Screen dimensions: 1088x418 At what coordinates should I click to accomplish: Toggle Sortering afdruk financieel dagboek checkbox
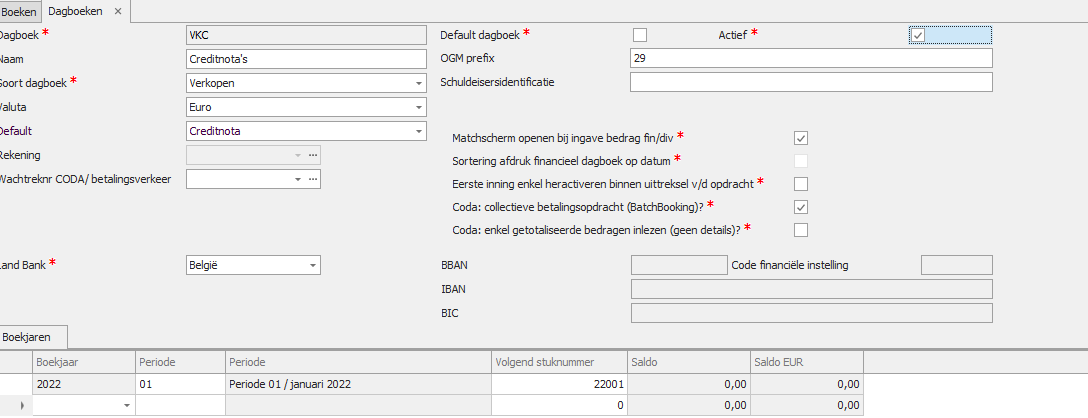801,161
